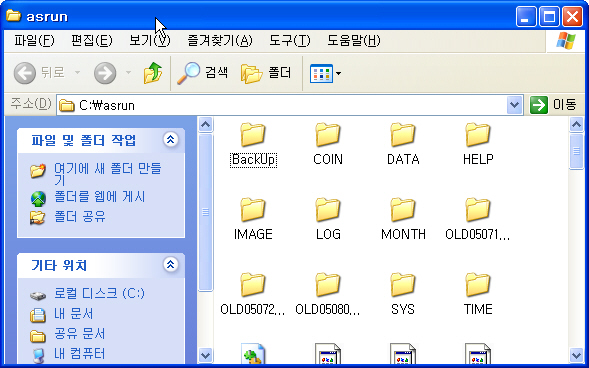Open the 검색 search tool
Viewport: 589px width, 368px height.
point(202,72)
